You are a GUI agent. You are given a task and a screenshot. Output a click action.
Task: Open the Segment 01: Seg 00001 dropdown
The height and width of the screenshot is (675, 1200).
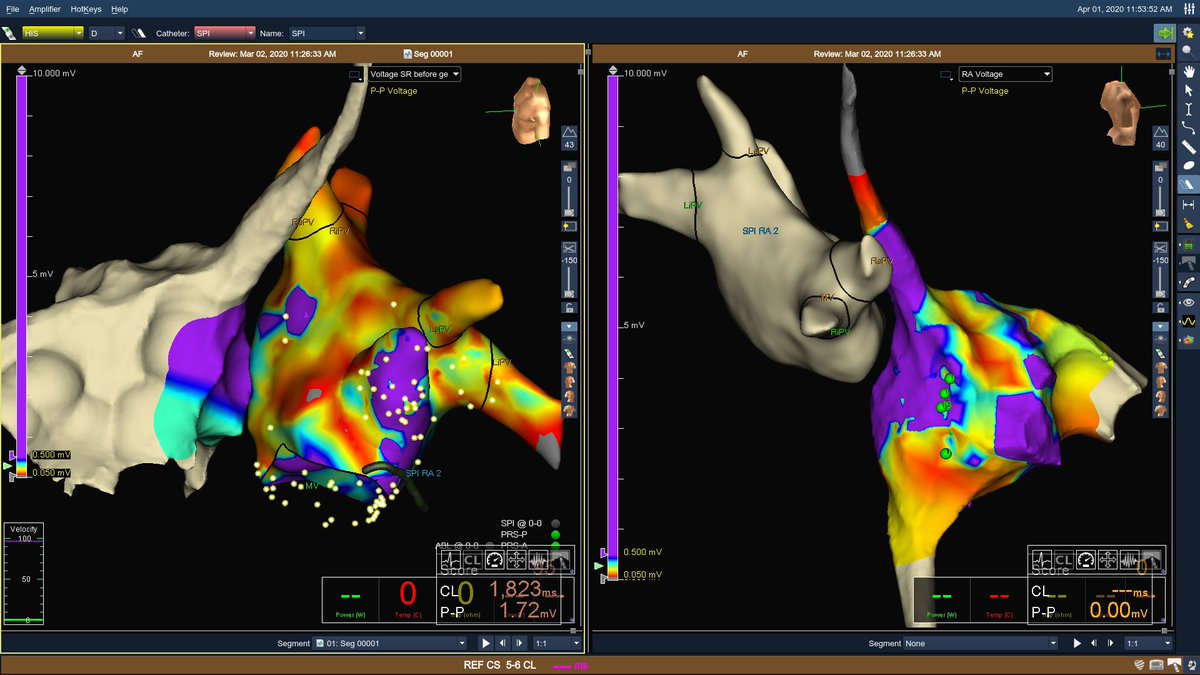click(x=390, y=643)
